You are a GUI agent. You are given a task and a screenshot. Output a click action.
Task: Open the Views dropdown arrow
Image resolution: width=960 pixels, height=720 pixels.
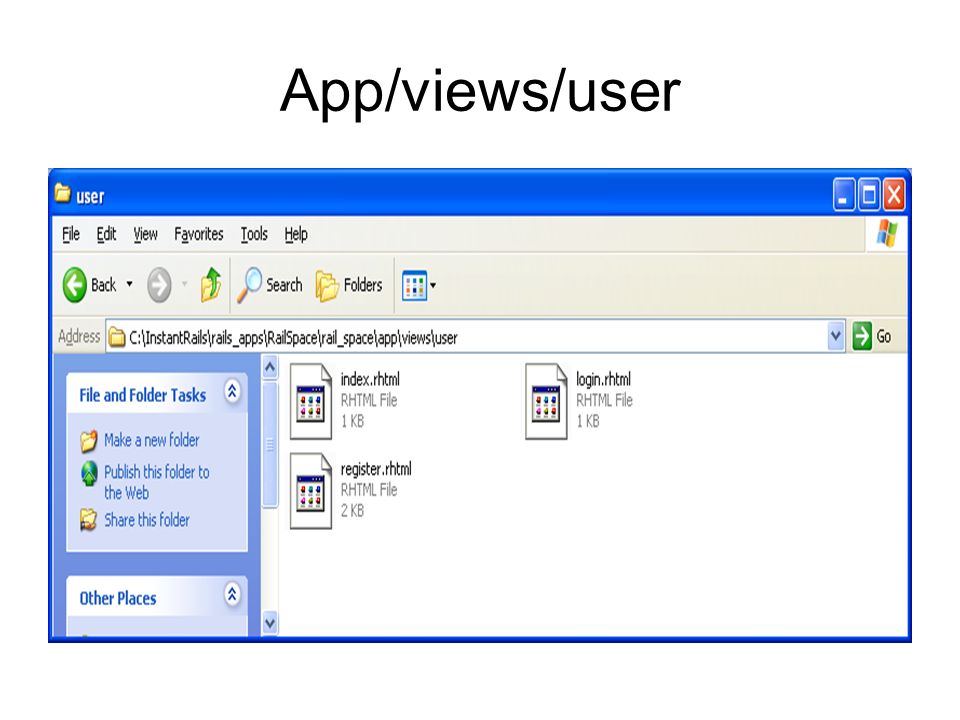(433, 285)
